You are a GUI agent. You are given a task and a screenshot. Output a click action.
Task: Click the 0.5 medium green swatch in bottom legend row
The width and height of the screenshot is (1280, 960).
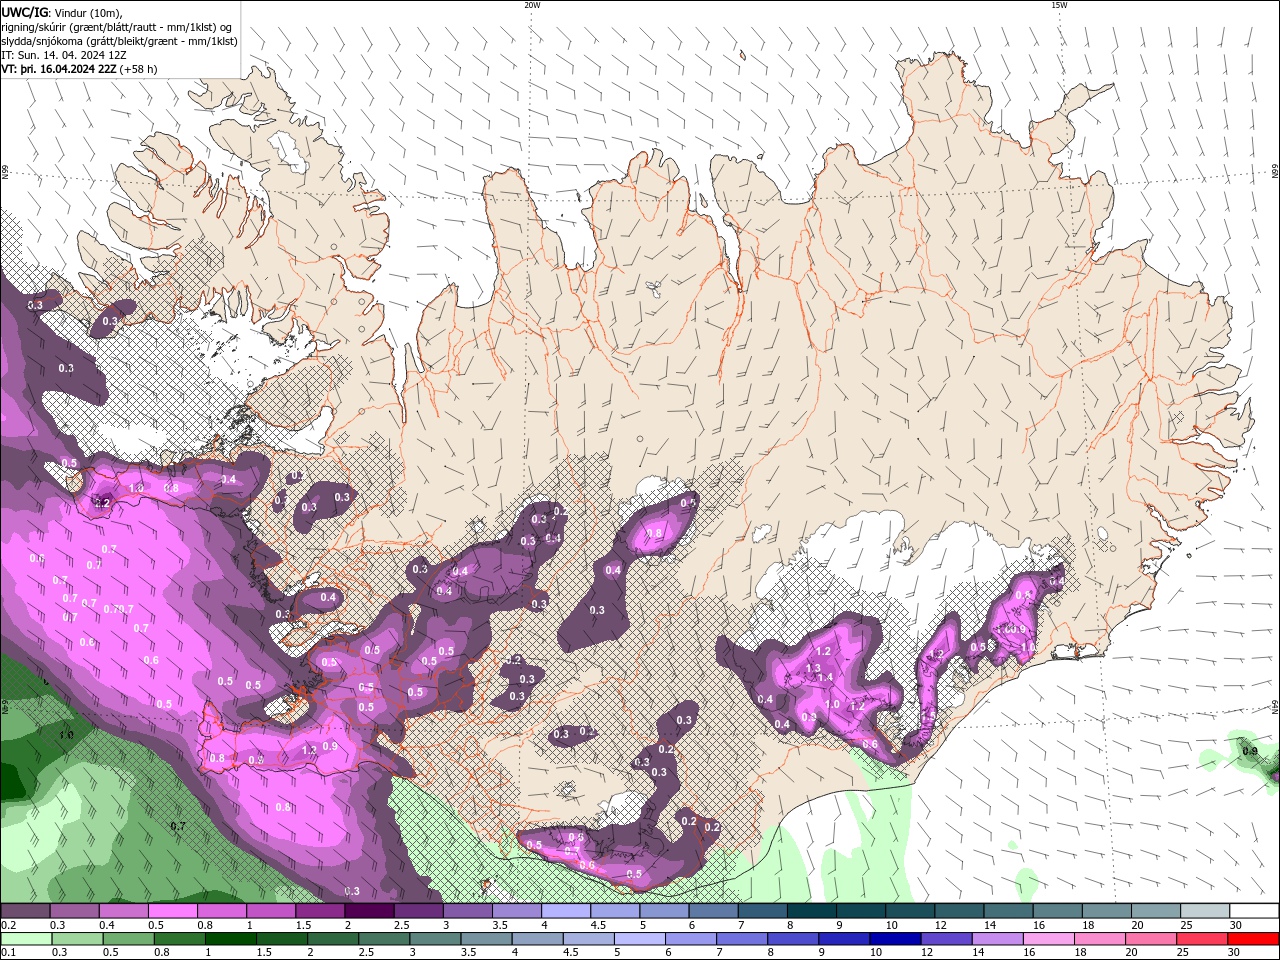128,939
